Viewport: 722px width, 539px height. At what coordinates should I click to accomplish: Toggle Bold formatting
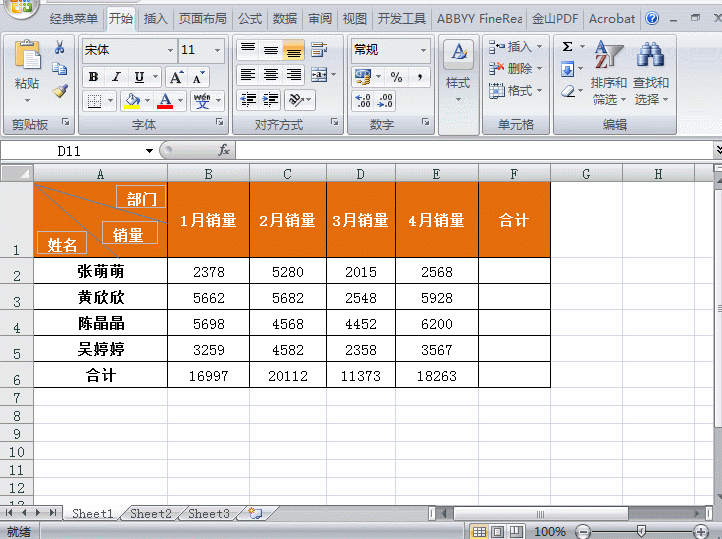pos(93,77)
